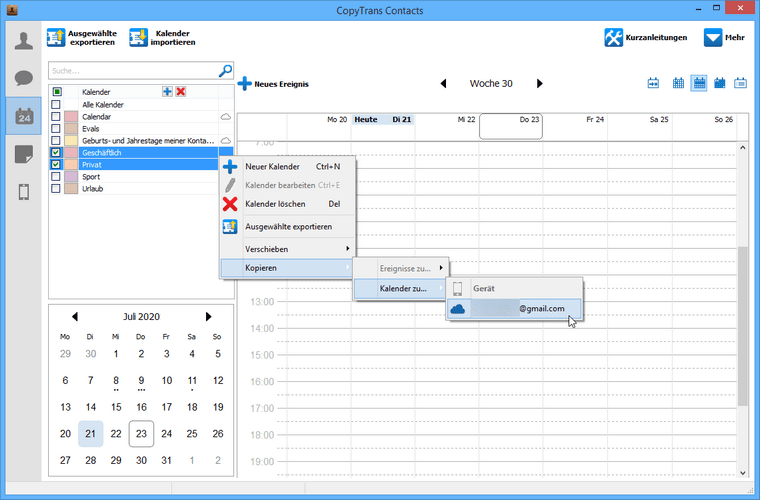Check the Urlaub checkbox
Image resolution: width=760 pixels, height=500 pixels.
(56, 188)
